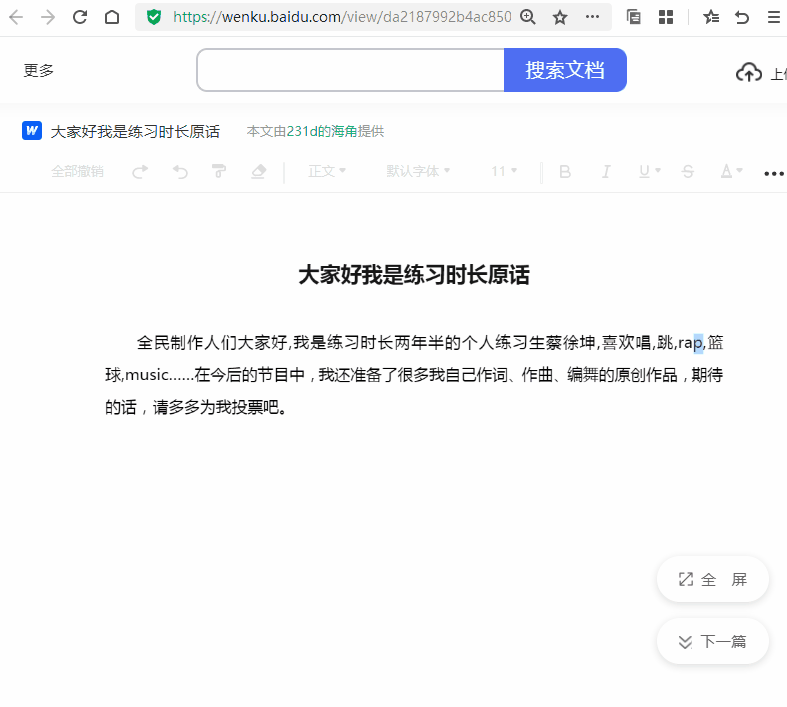The image size is (787, 707).
Task: Toggle italic formatting
Action: (x=605, y=172)
